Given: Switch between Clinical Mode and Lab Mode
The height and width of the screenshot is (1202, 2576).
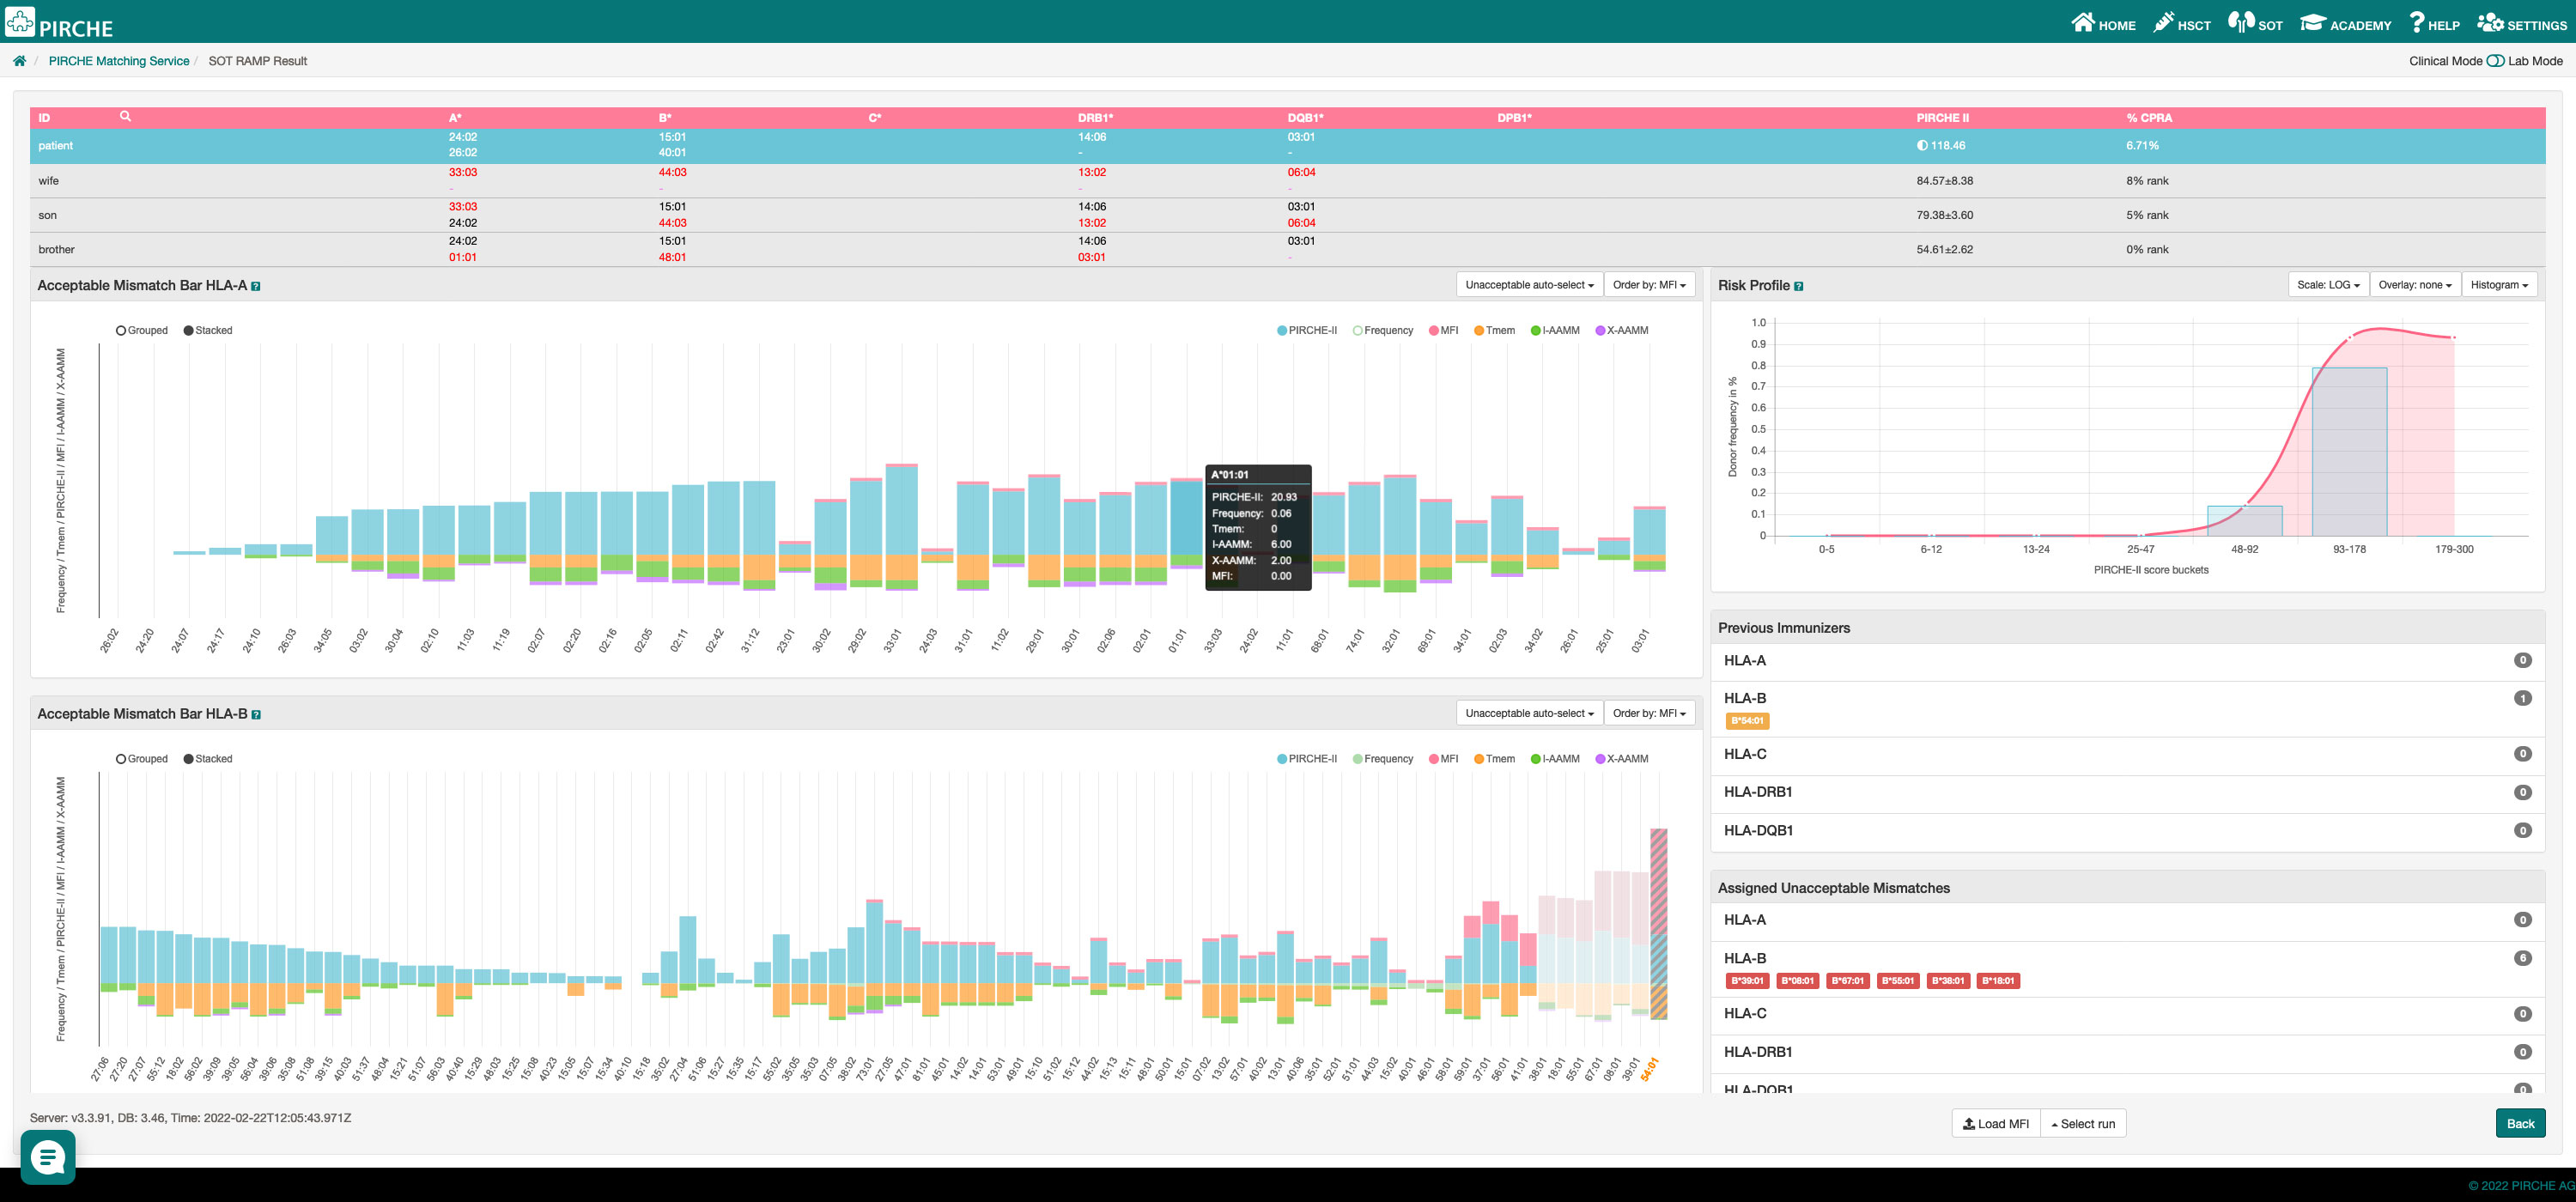Looking at the screenshot, I should pyautogui.click(x=2495, y=61).
